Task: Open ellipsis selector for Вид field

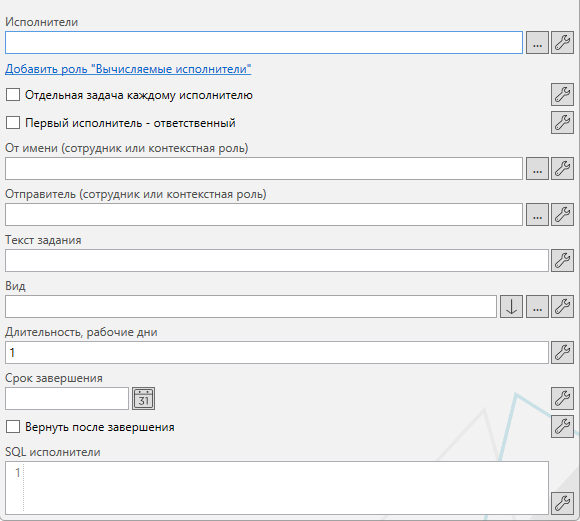Action: 537,306
